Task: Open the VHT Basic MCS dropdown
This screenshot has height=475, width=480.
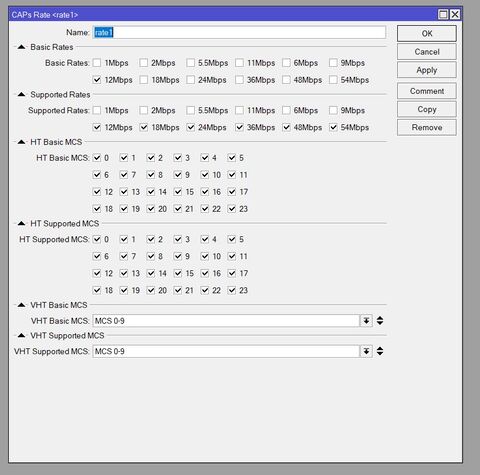Action: (366, 321)
